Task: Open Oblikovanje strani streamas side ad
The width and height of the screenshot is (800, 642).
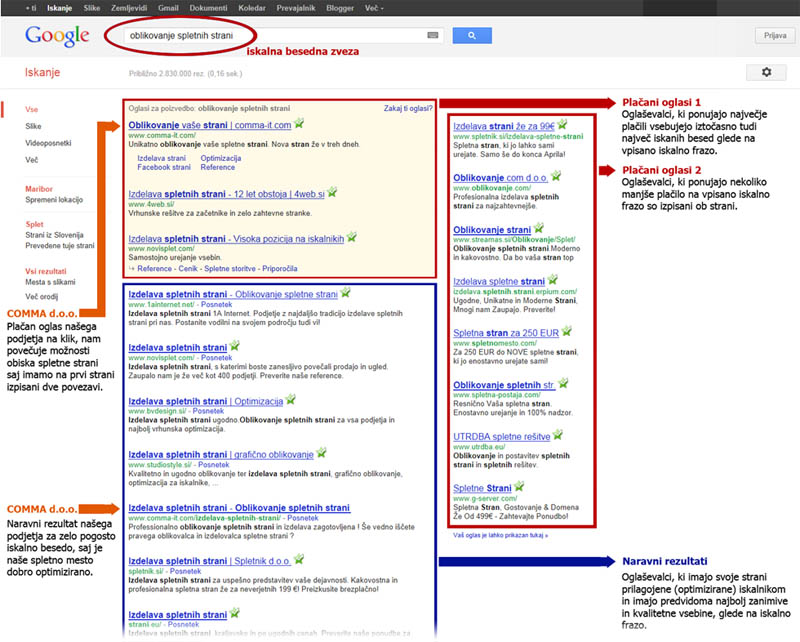Action: click(x=492, y=230)
